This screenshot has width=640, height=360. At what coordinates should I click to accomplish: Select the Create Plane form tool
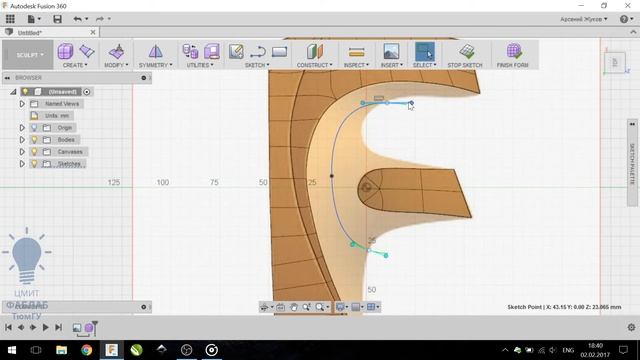pos(87,51)
